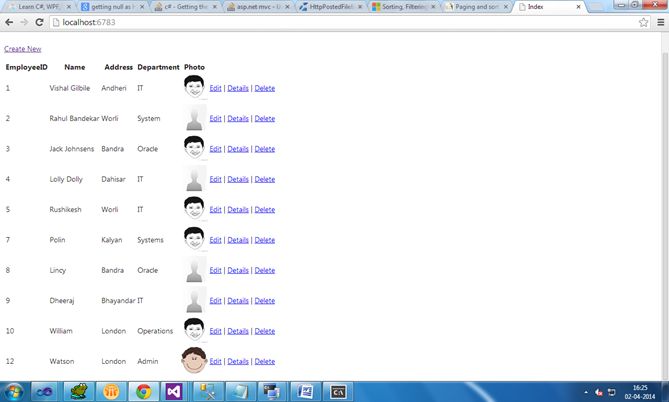The height and width of the screenshot is (402, 669).
Task: Edit the Rahul Bandekar record
Action: pyautogui.click(x=215, y=119)
